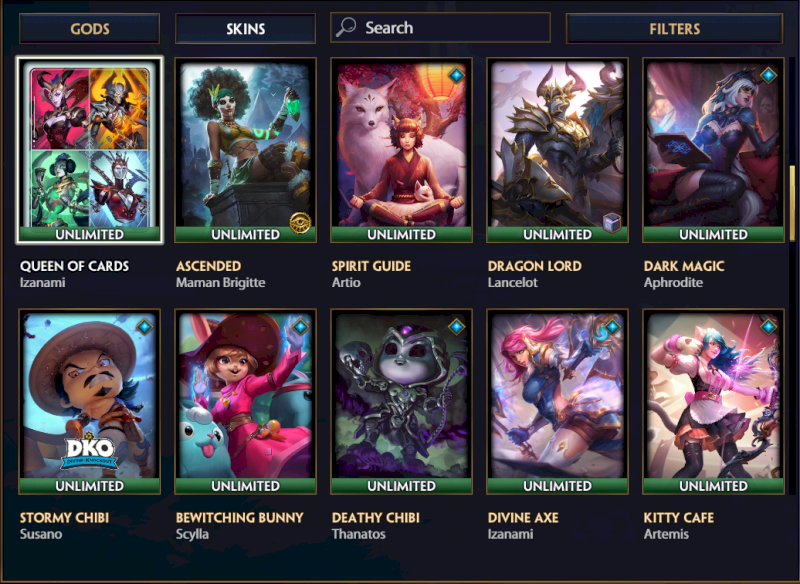Select the Spirit Guide Artio skin artwork
Viewport: 800px width, 584px height.
(x=402, y=144)
